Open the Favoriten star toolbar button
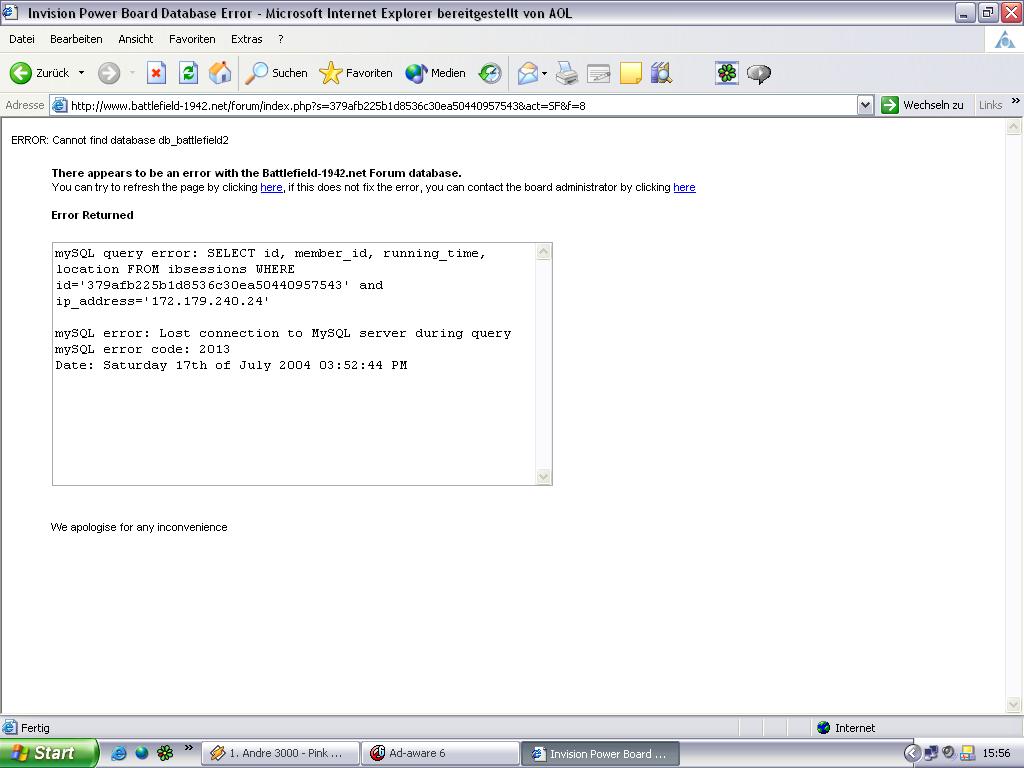 pos(357,73)
